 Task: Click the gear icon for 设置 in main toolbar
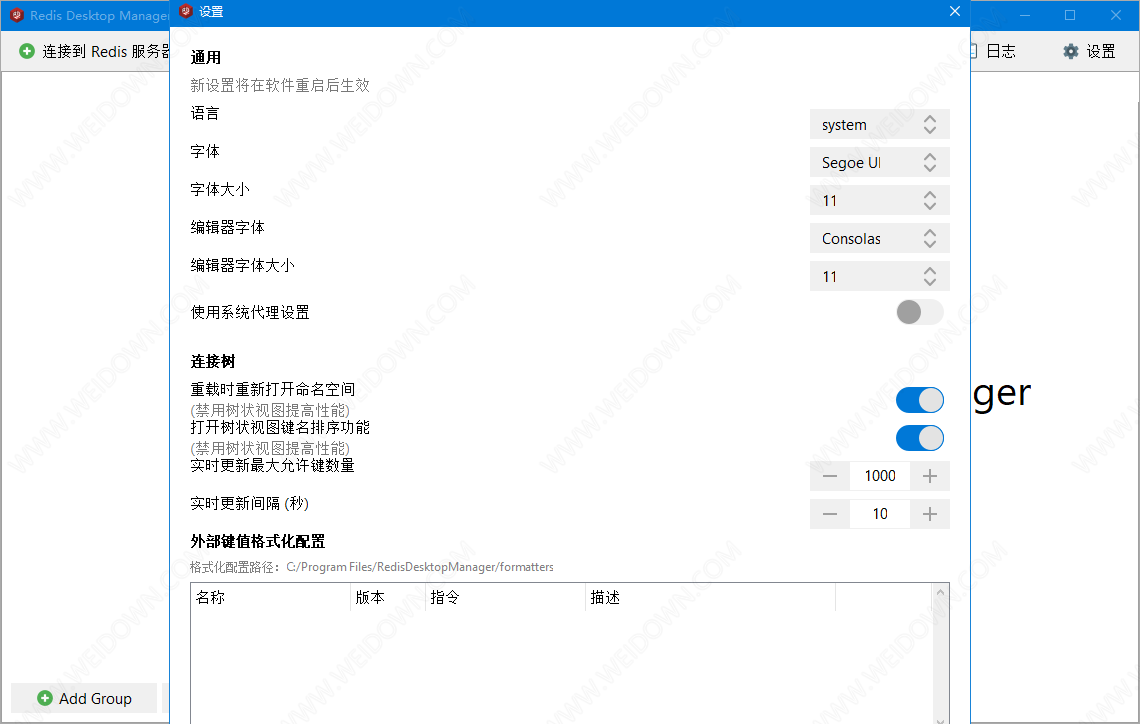click(1070, 51)
